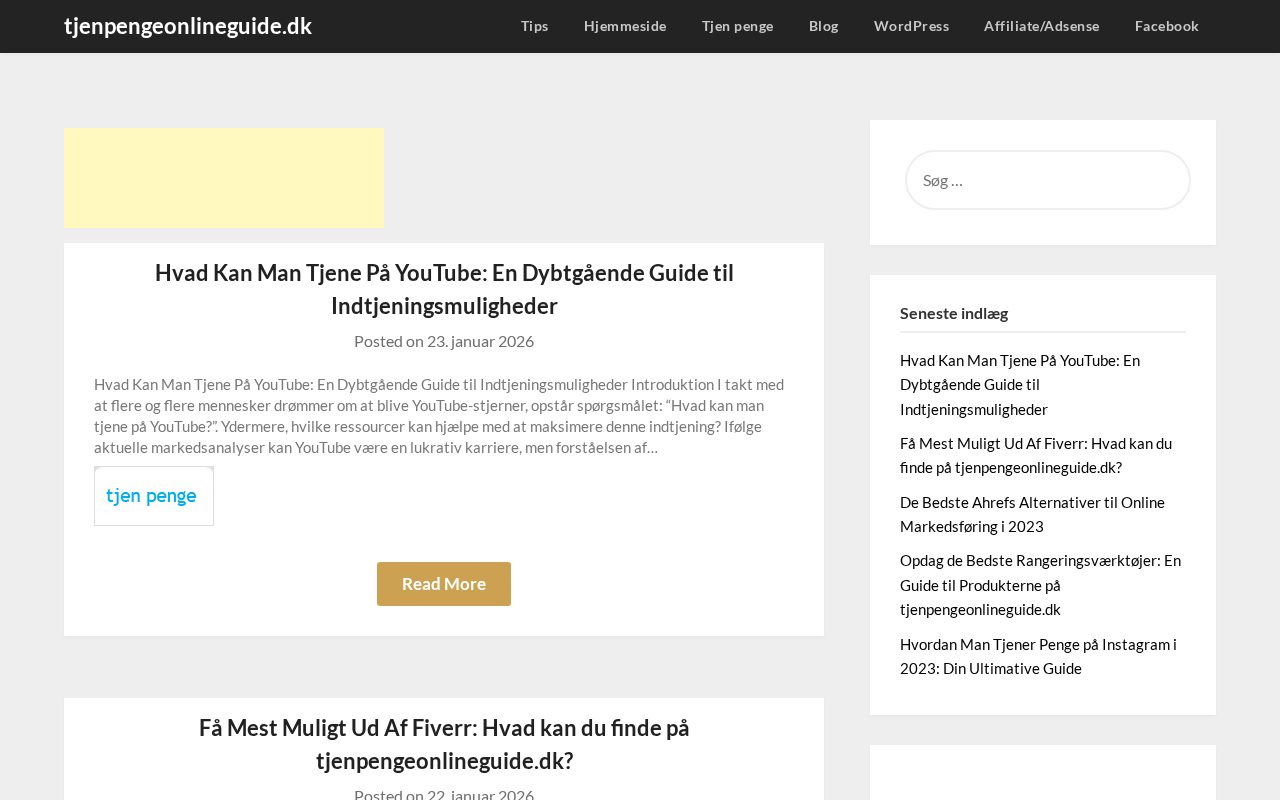
Task: Navigate to the WordPress menu item
Action: (x=911, y=26)
